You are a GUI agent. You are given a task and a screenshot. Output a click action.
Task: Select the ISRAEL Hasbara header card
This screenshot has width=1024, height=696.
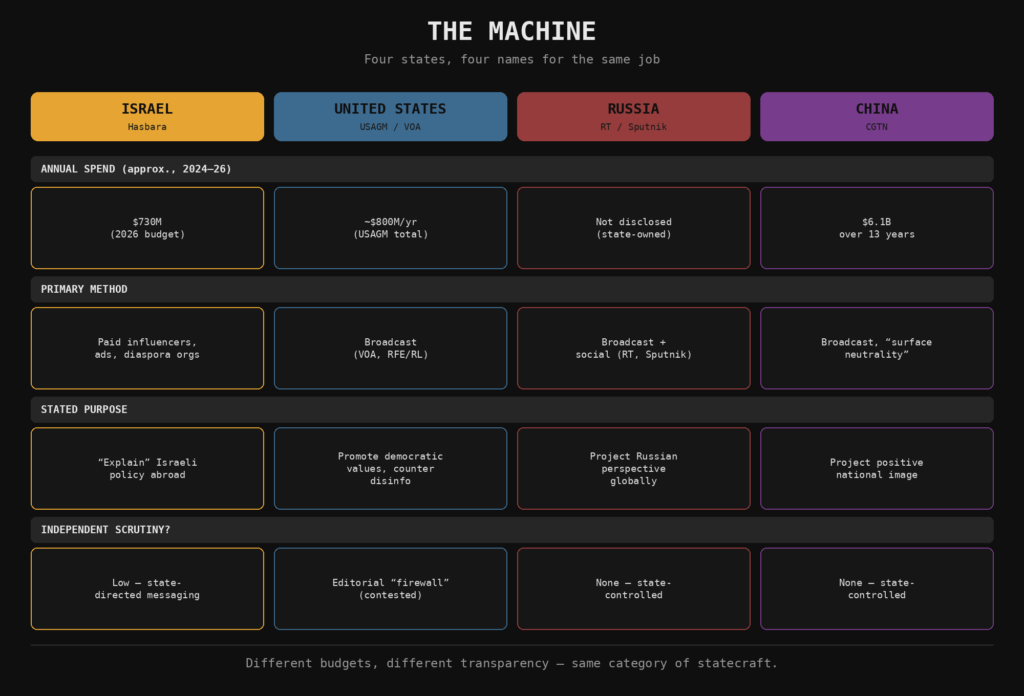point(148,116)
